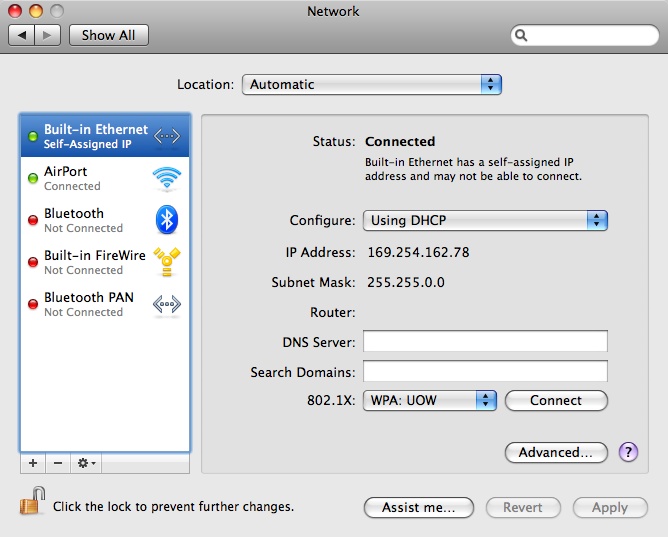Minimize the Network window
The image size is (668, 537).
[x=36, y=11]
